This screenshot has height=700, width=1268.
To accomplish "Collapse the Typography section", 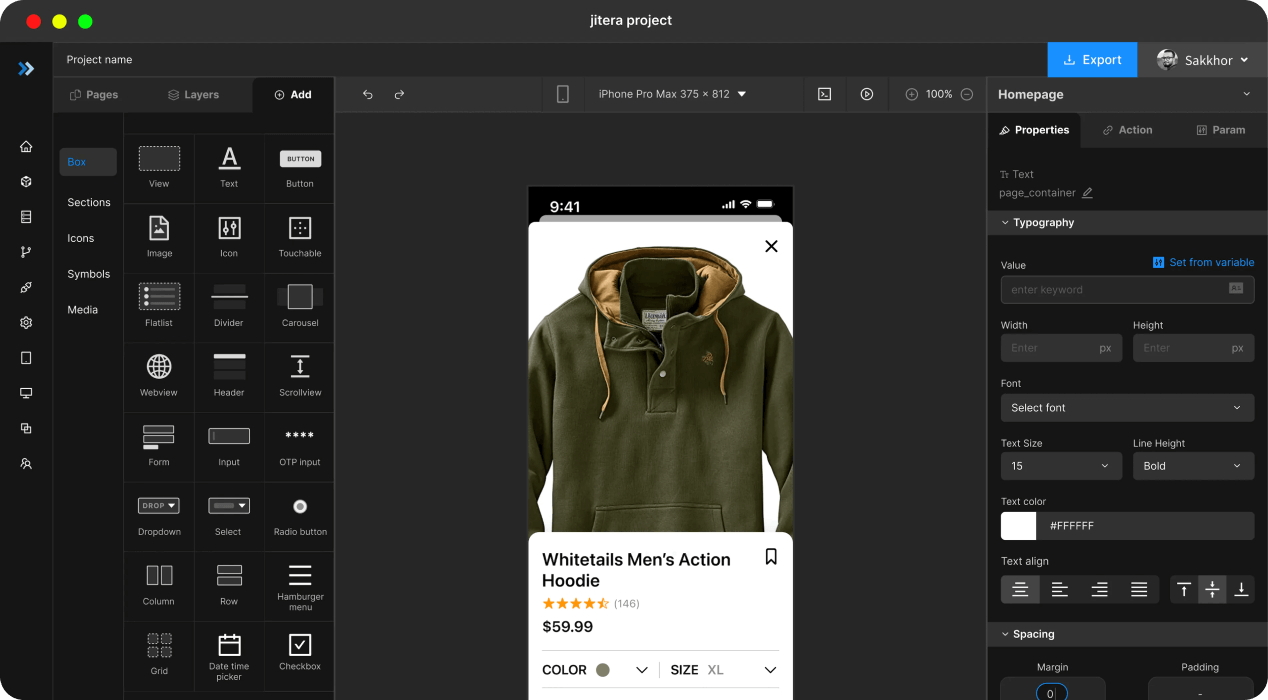I will [1005, 223].
